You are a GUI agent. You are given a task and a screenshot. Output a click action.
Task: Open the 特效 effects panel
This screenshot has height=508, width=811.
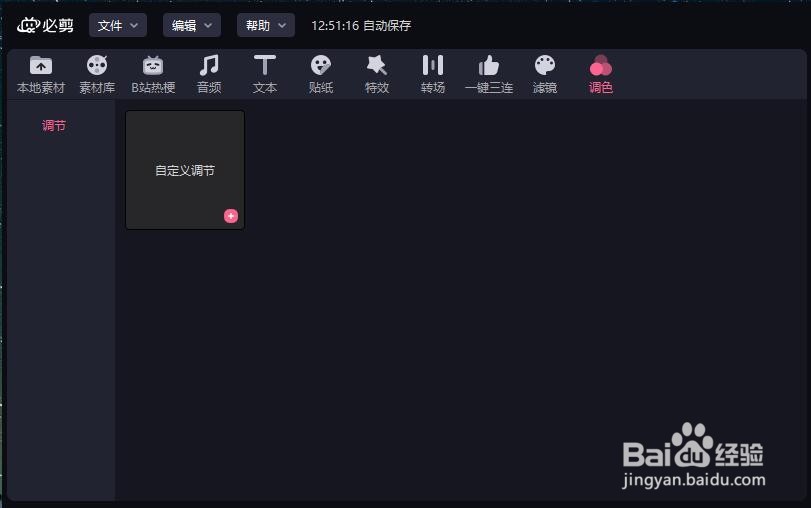point(377,74)
